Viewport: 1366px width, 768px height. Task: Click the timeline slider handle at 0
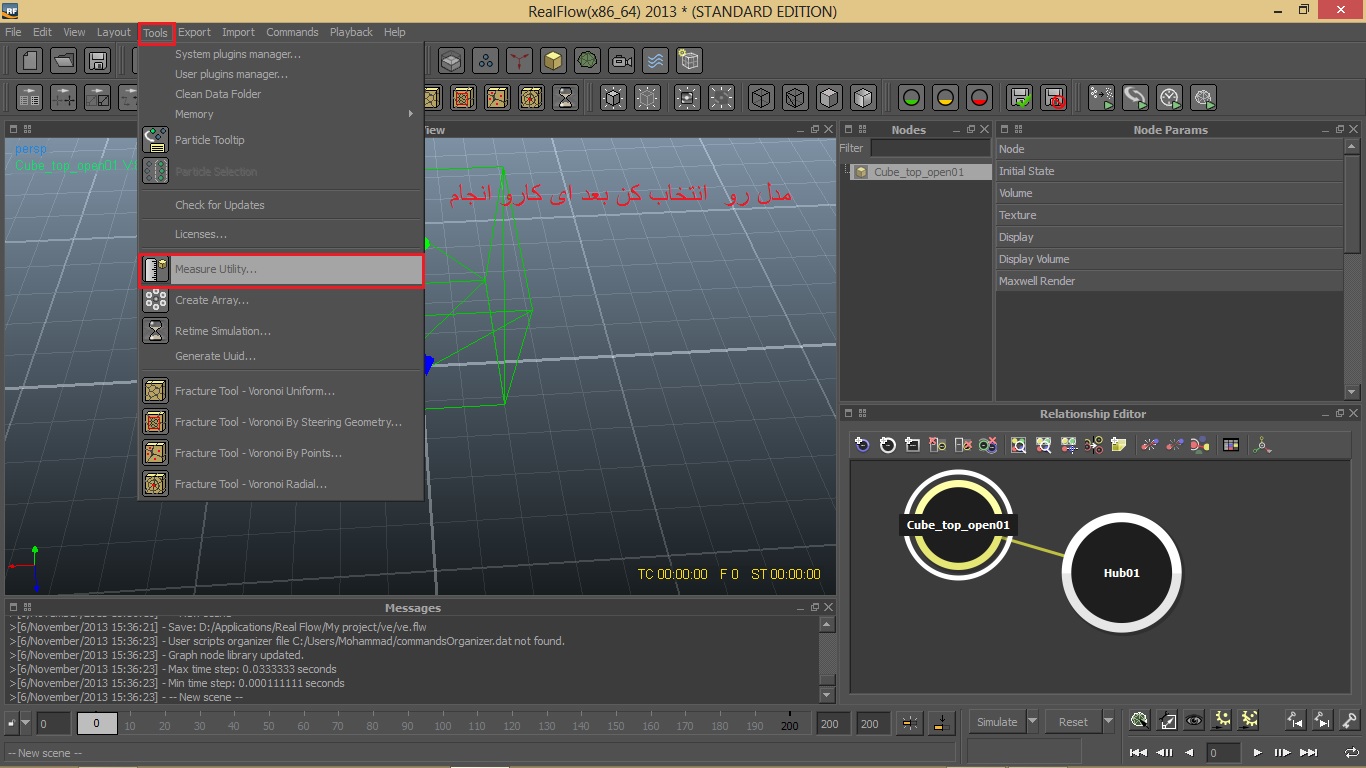click(97, 723)
